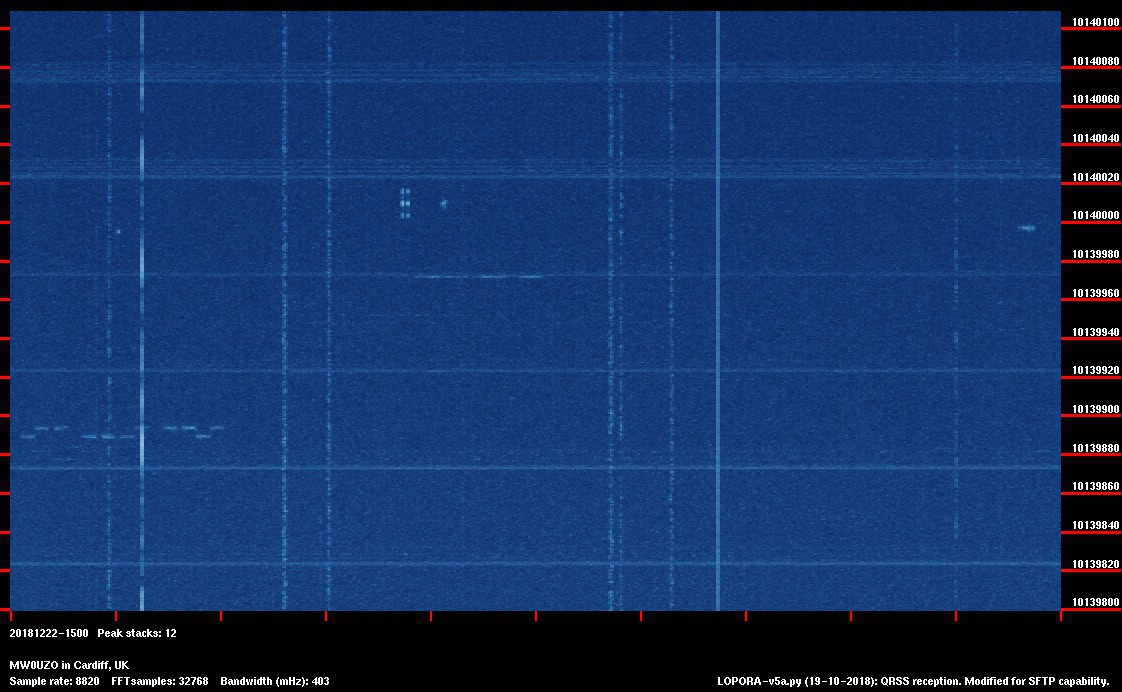Screen dimensions: 1122x692
Task: Select the MW0UZO in Cardiff, UK text
Action: pos(69,665)
